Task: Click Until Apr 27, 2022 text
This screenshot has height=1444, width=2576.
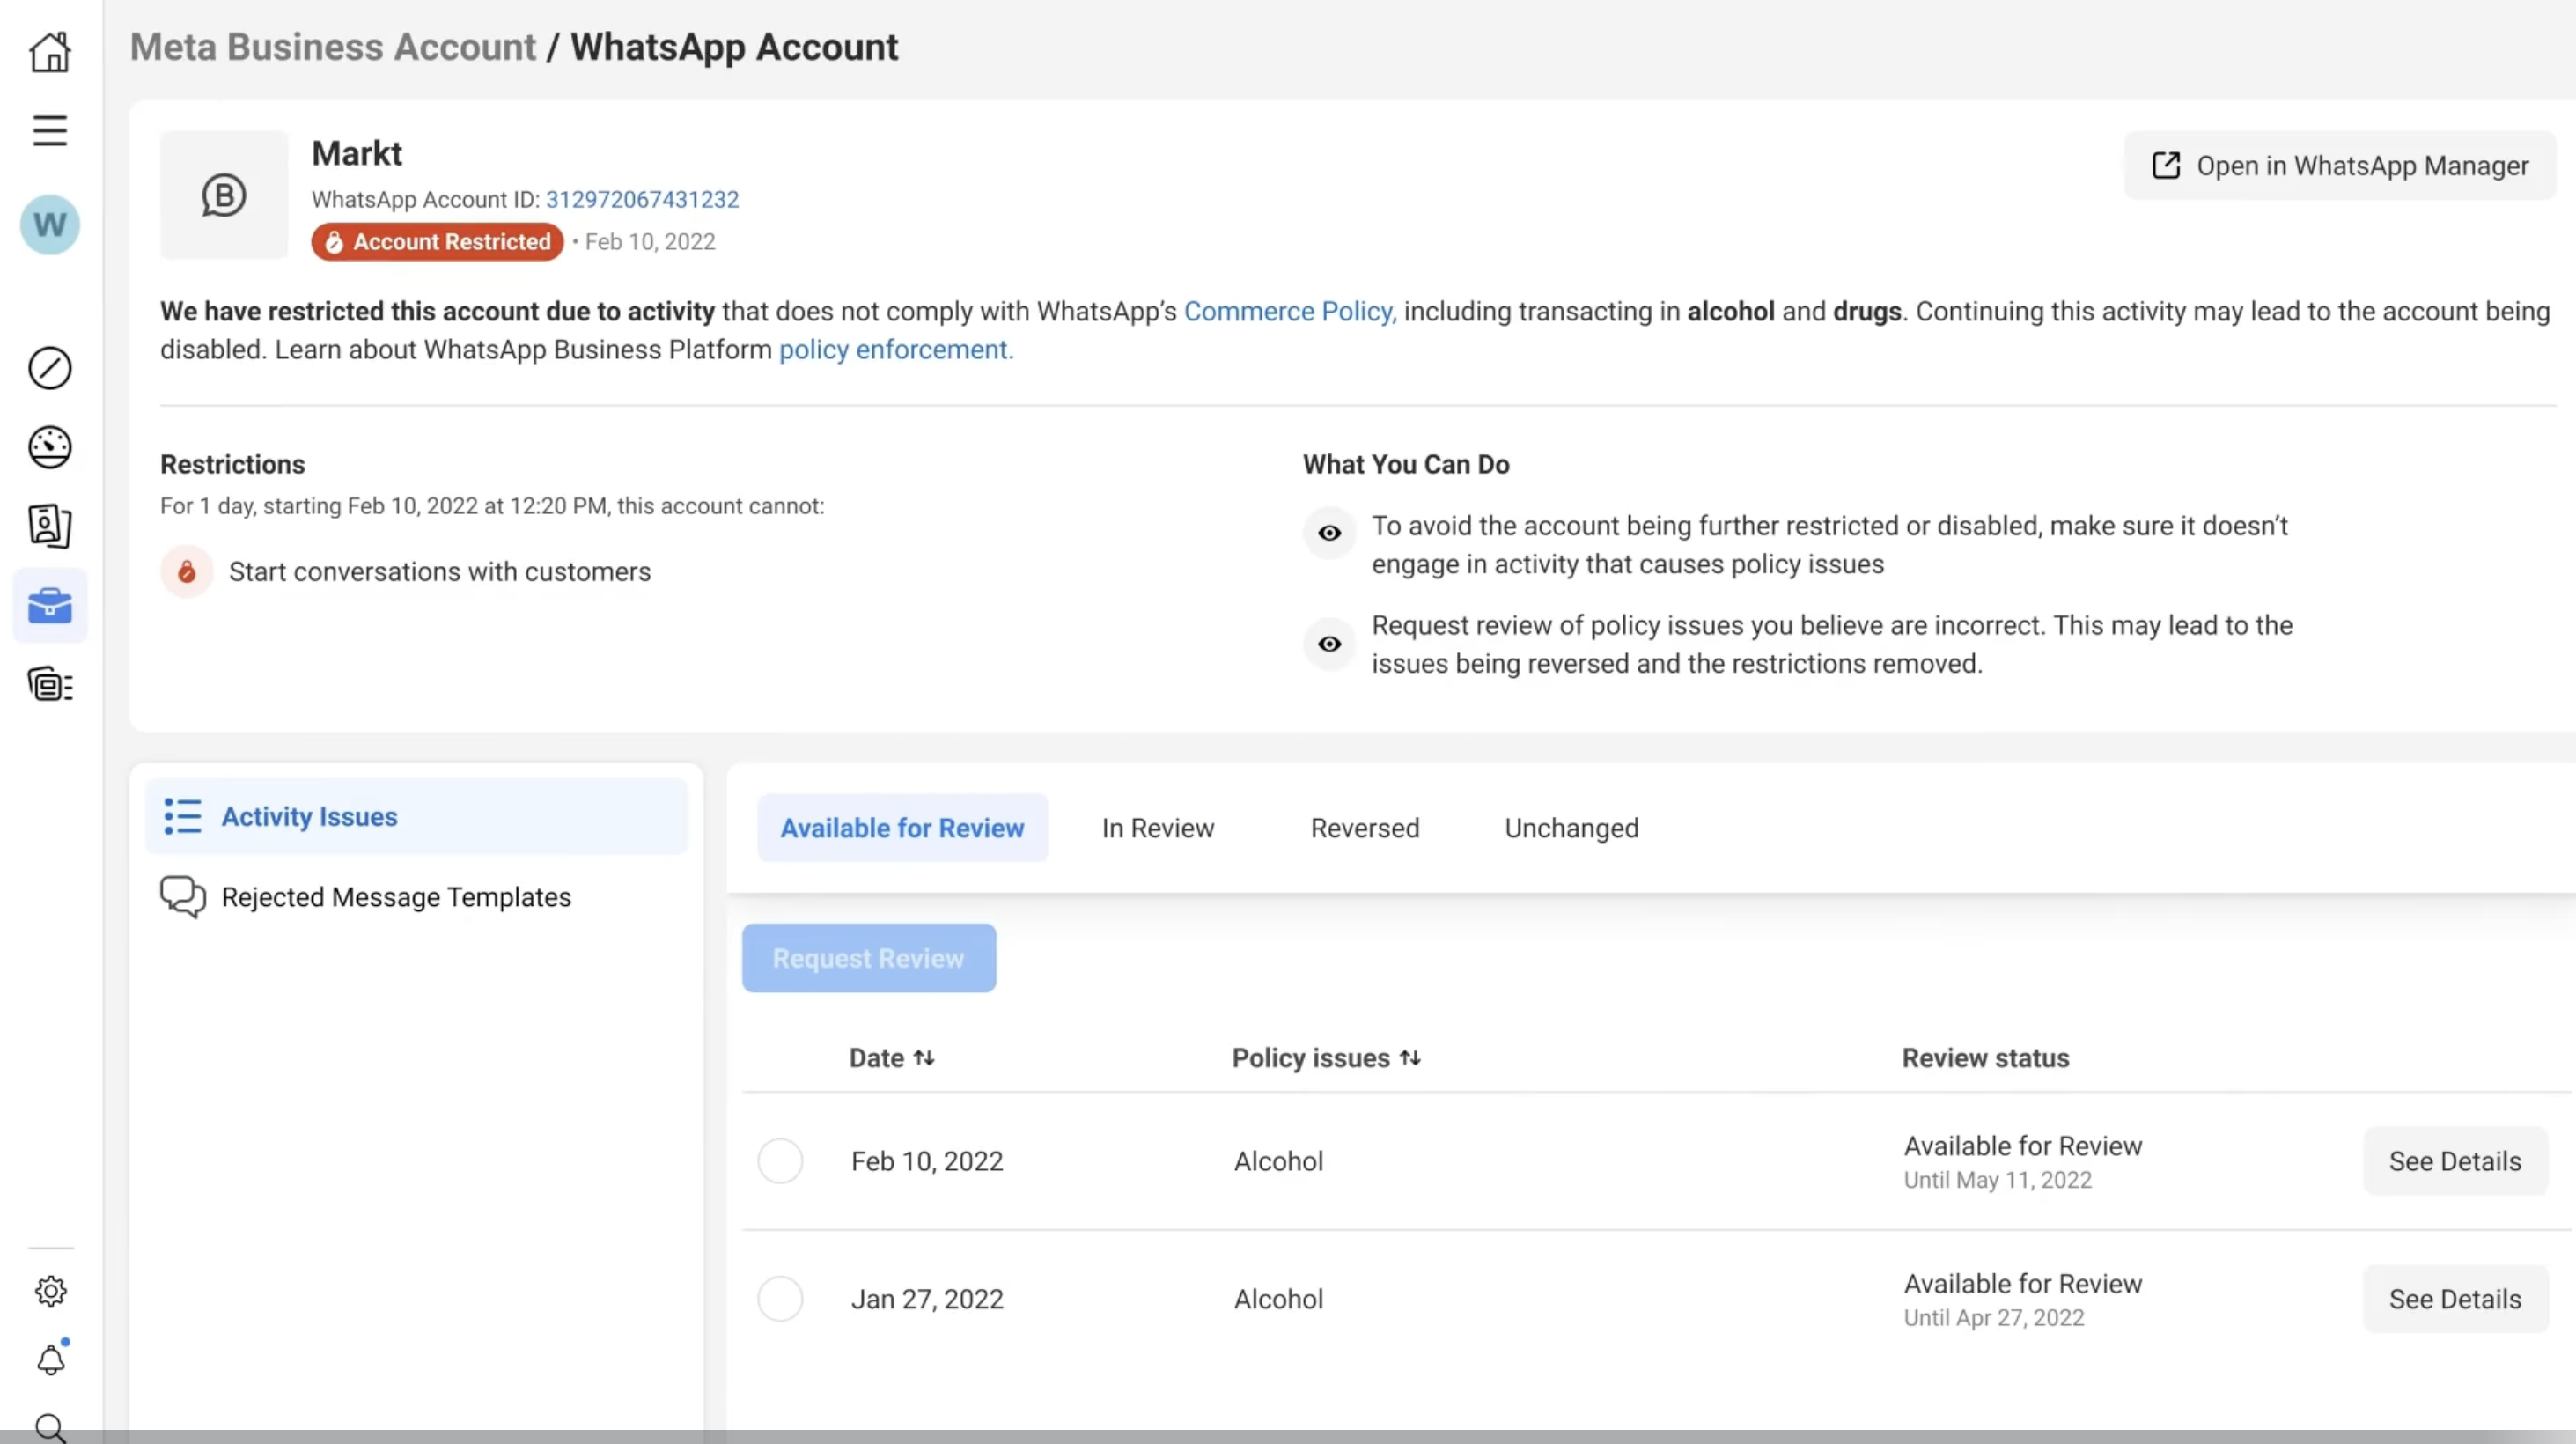Action: click(x=1994, y=1318)
